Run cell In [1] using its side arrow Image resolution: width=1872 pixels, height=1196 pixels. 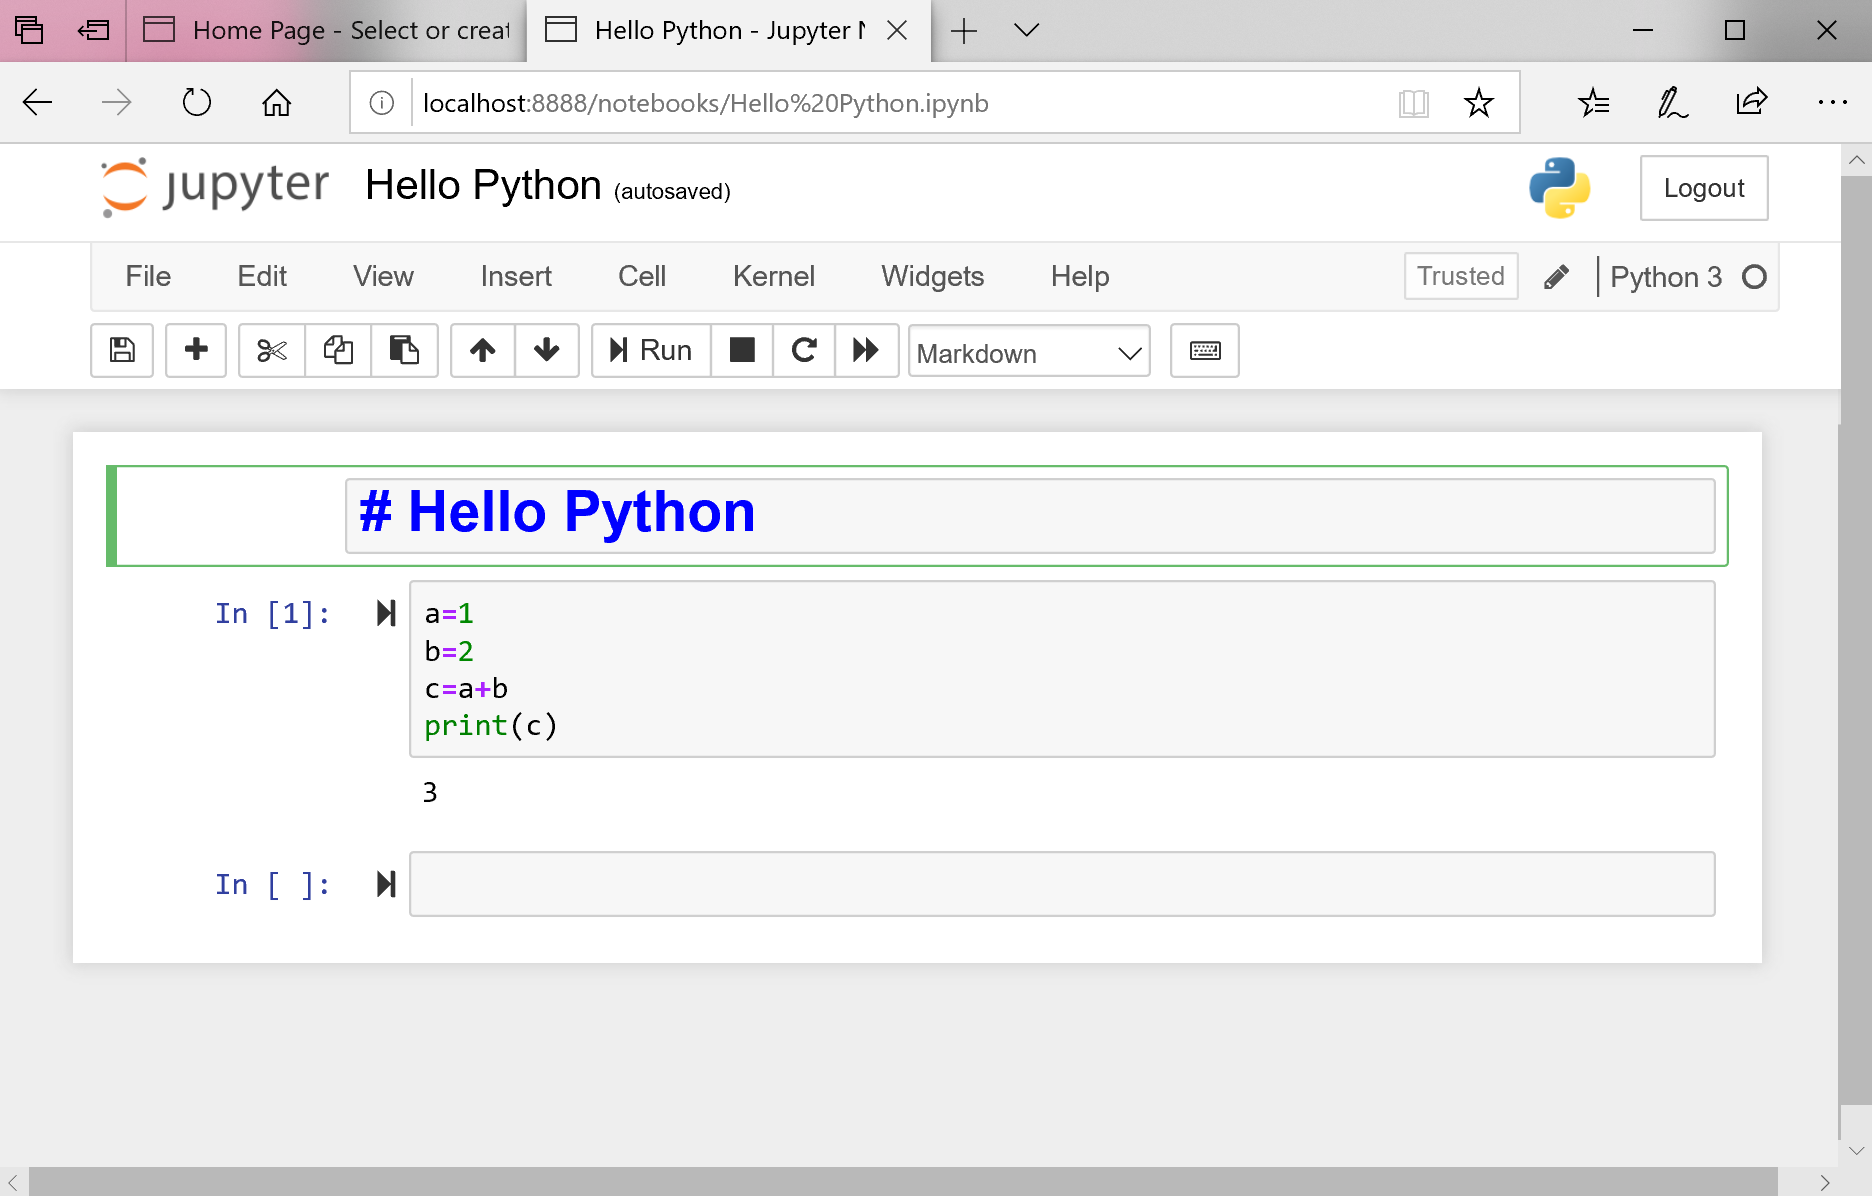[x=386, y=613]
